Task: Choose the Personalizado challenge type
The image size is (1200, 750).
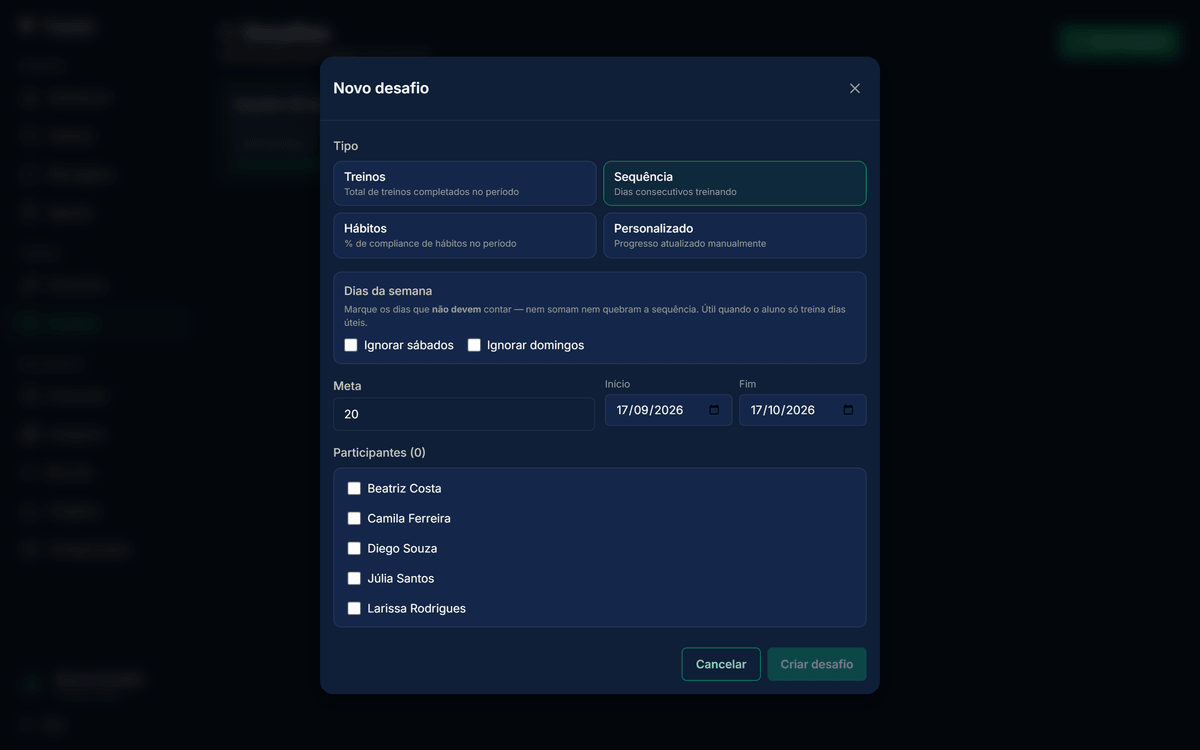Action: click(x=735, y=236)
